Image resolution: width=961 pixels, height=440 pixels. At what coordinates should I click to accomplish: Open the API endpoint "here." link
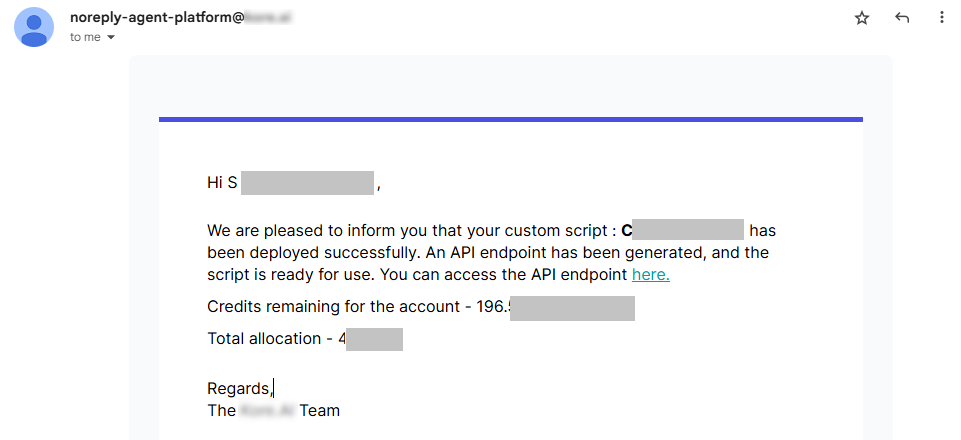(650, 274)
